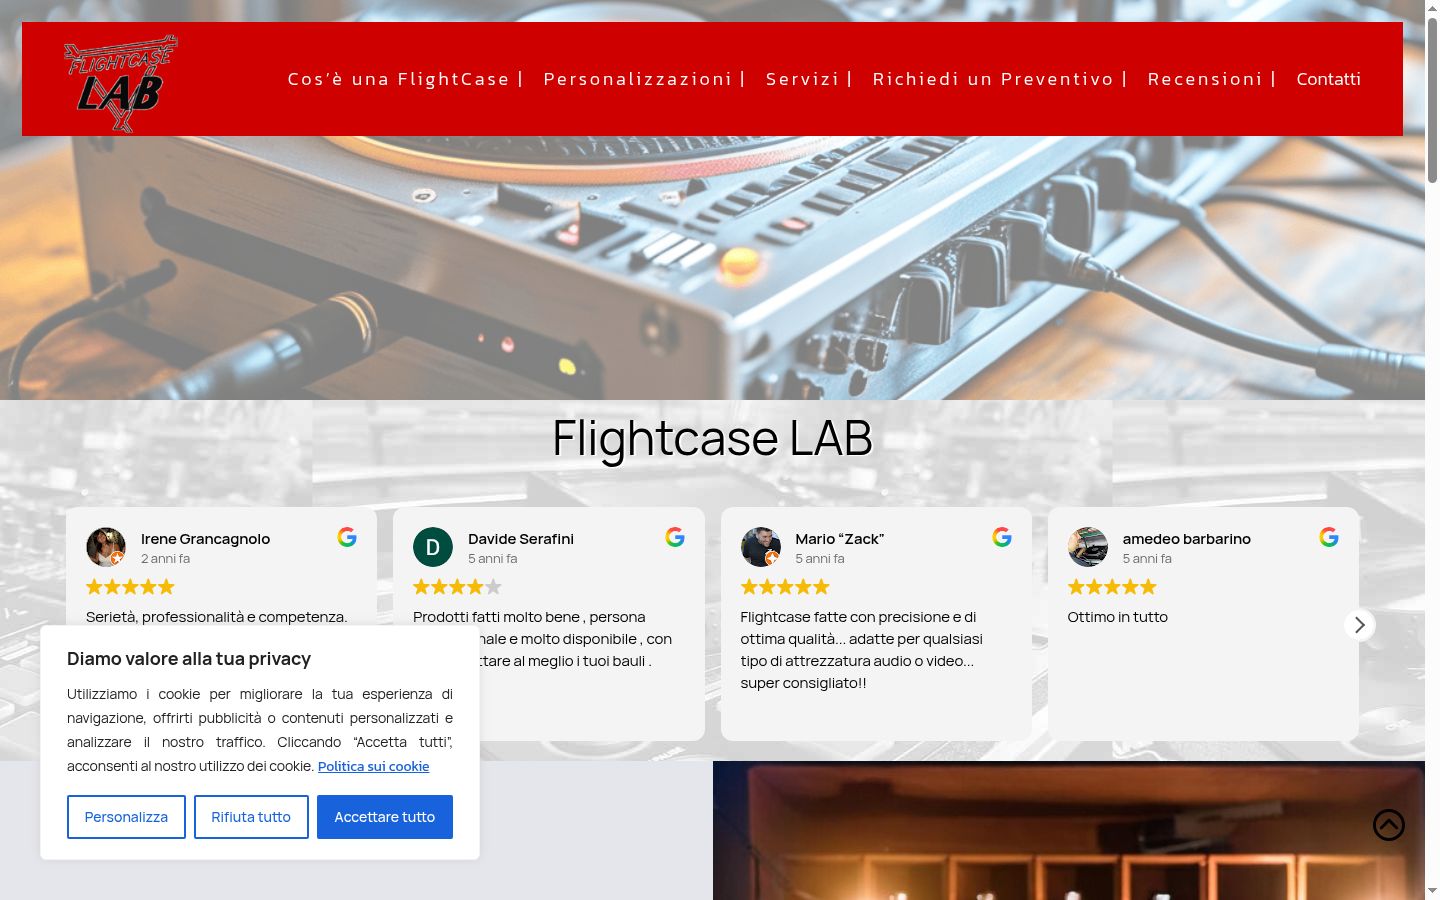The height and width of the screenshot is (900, 1440).
Task: Click Irene Grancagnolo's profile photo
Action: 106,547
